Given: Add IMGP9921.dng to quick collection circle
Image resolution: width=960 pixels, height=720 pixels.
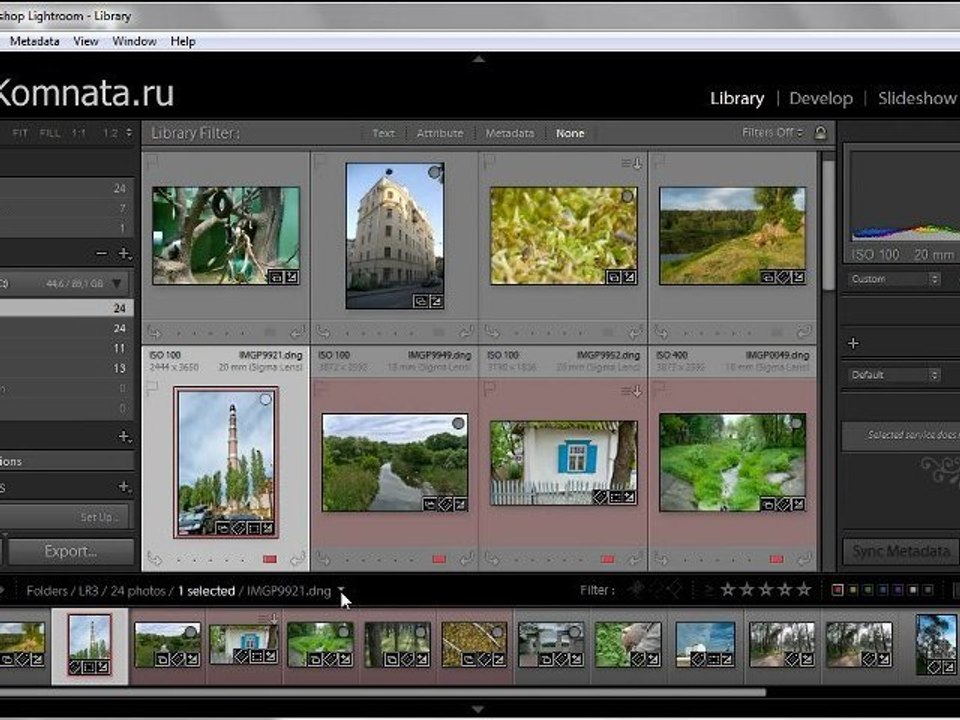Looking at the screenshot, I should pos(265,399).
